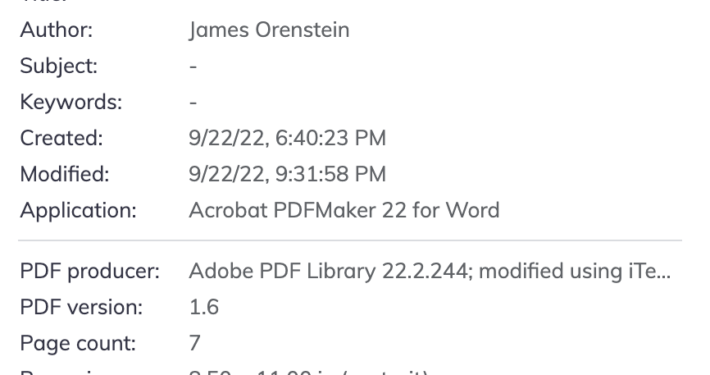
Task: Select the empty Subject value dash
Action: (193, 67)
